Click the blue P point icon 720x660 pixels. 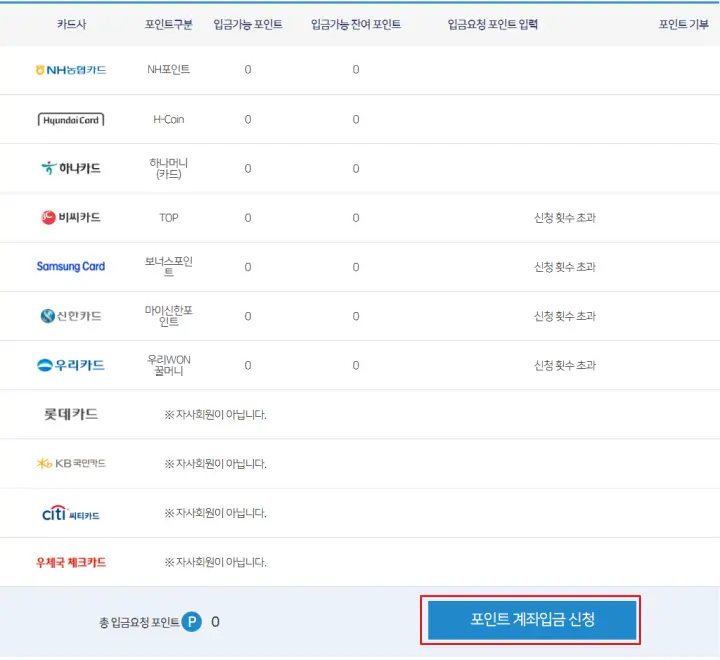click(x=191, y=622)
